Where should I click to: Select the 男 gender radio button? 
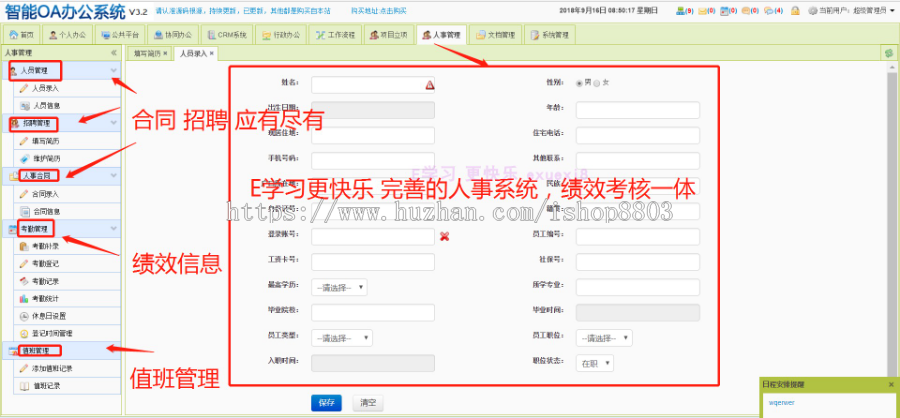(579, 83)
